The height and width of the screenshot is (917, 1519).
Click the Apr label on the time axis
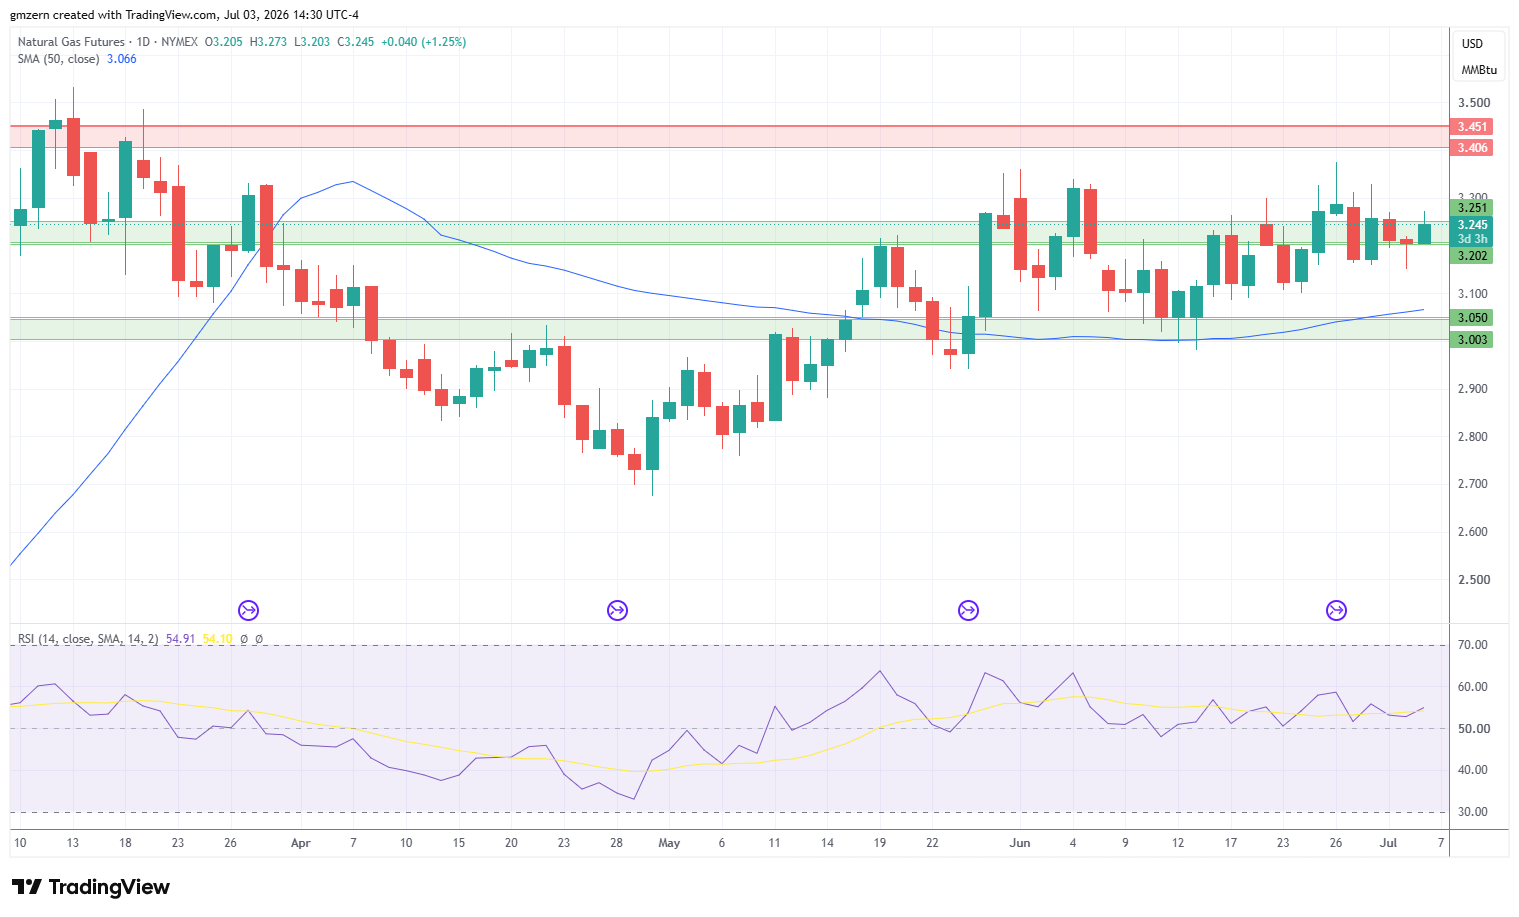(300, 843)
